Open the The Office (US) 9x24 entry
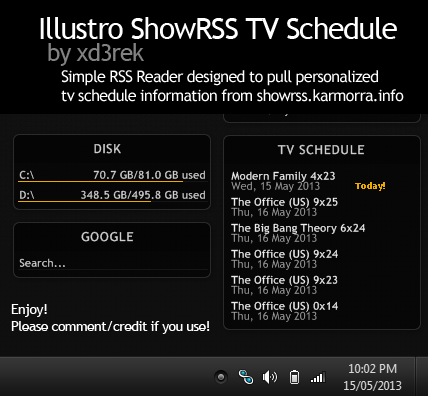Image resolution: width=428 pixels, height=396 pixels. click(x=284, y=254)
